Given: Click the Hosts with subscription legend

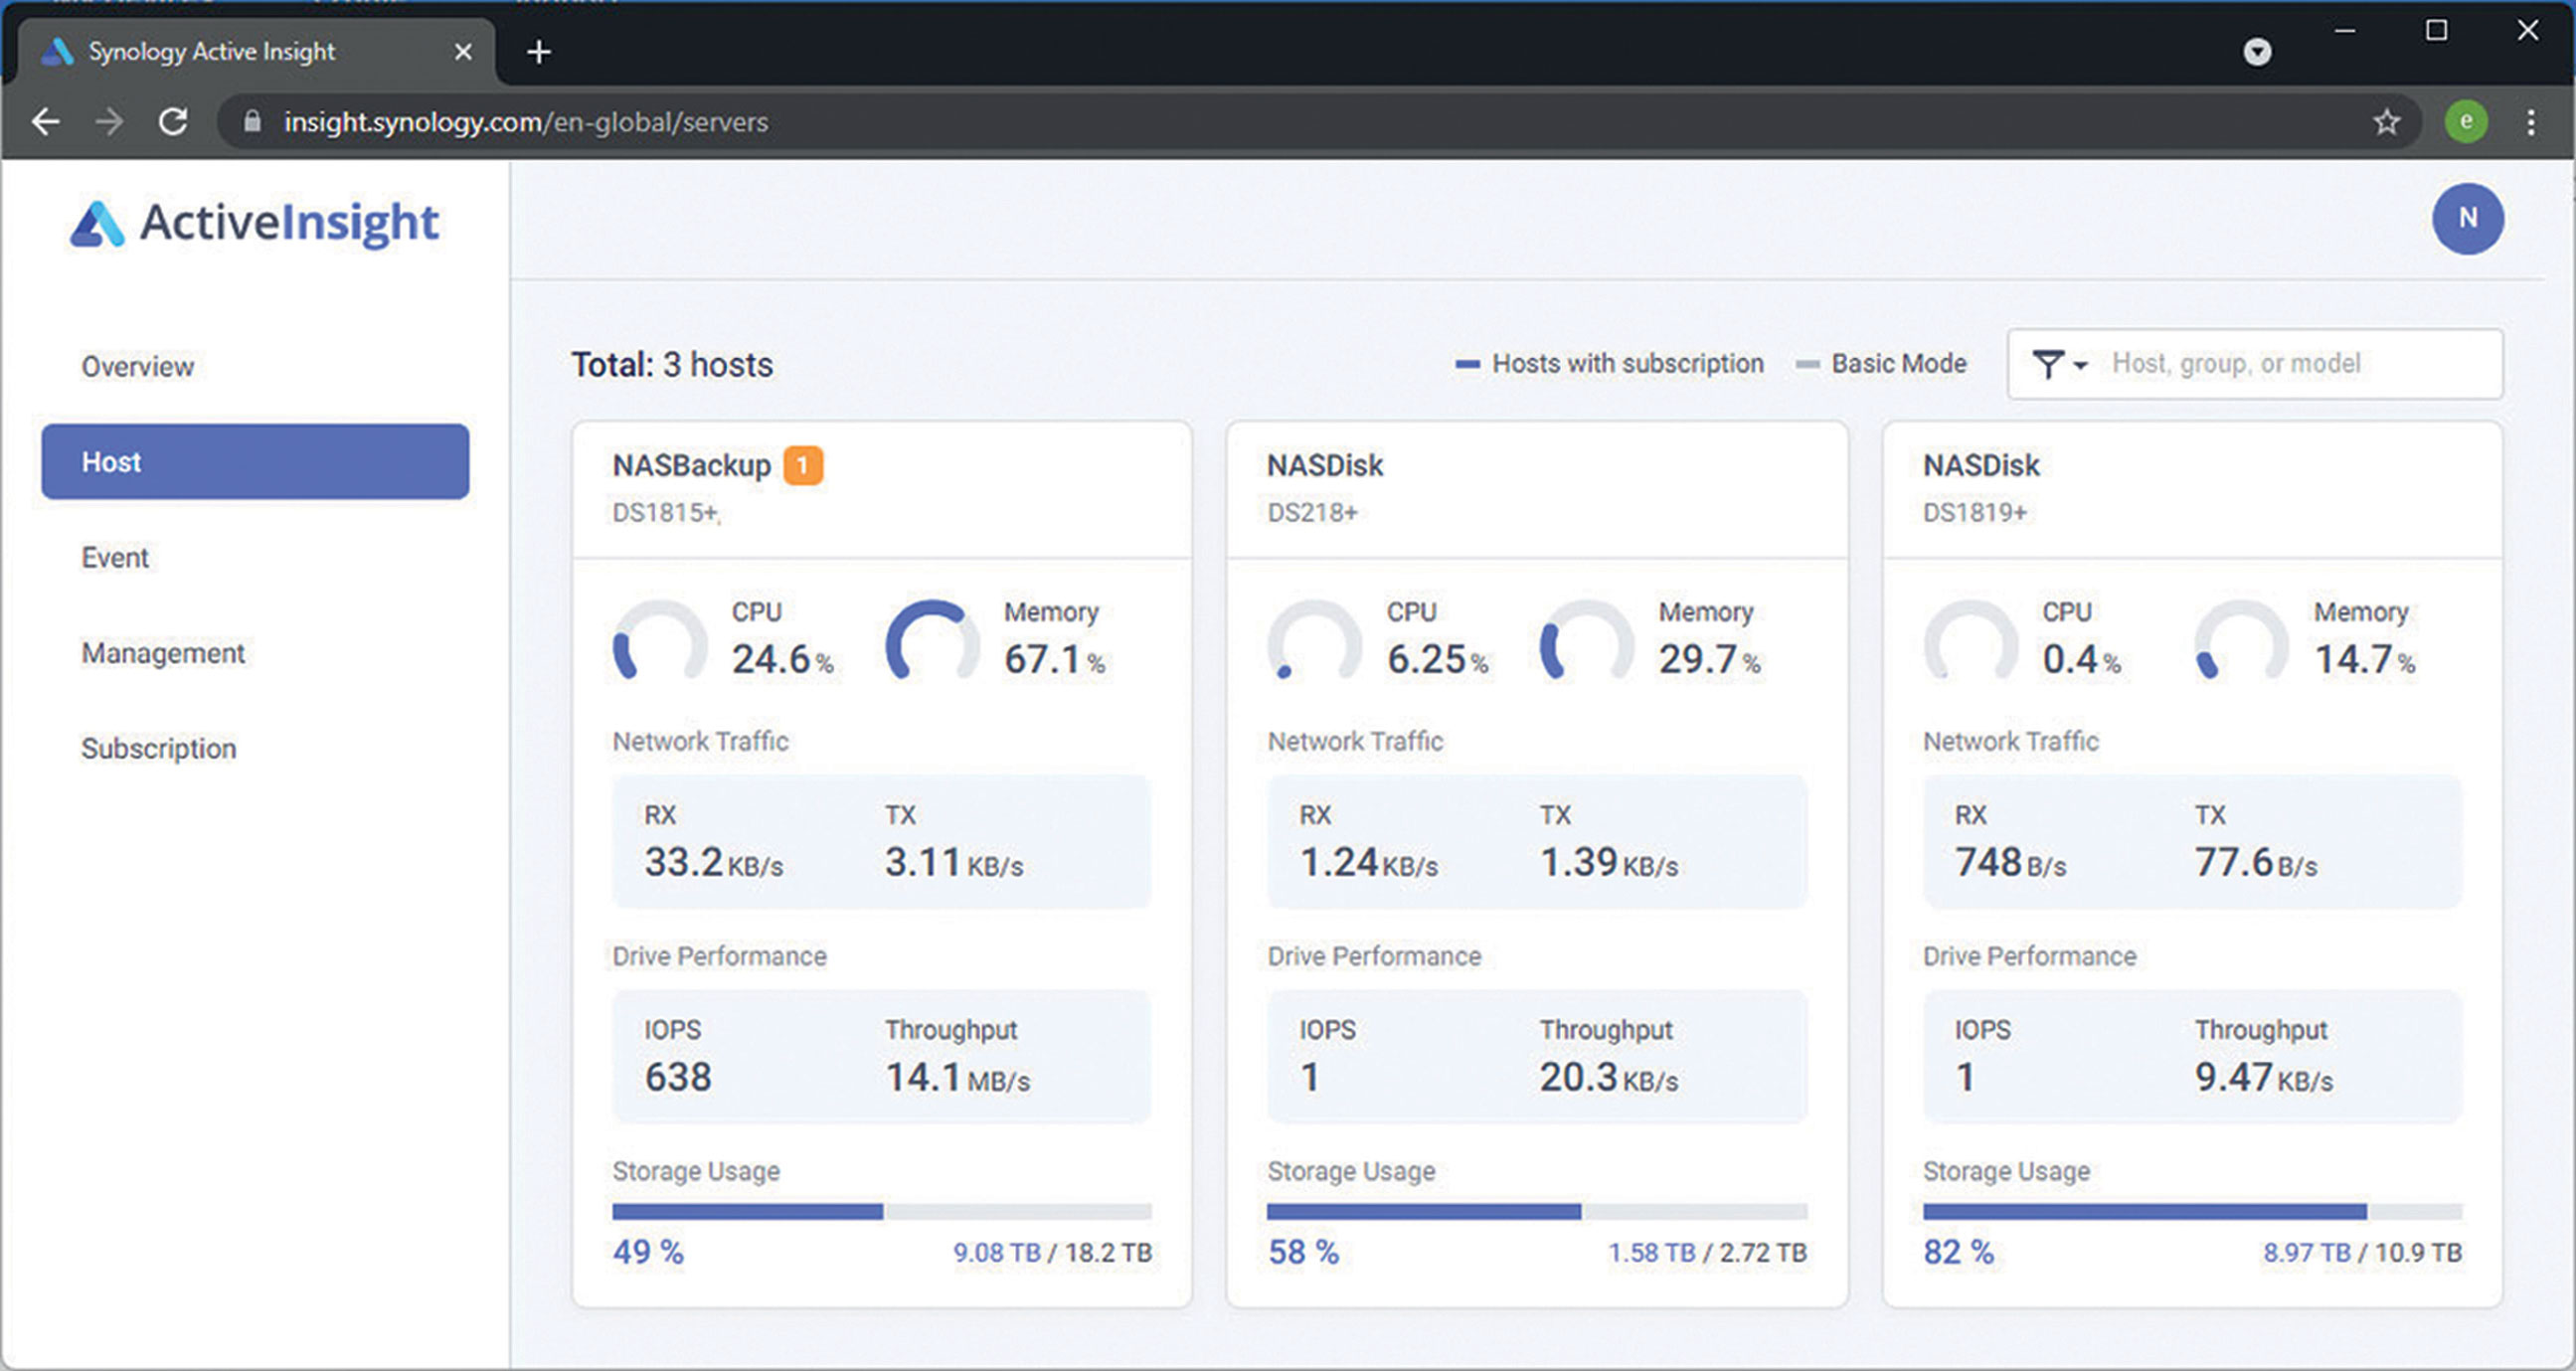Looking at the screenshot, I should tap(1609, 363).
